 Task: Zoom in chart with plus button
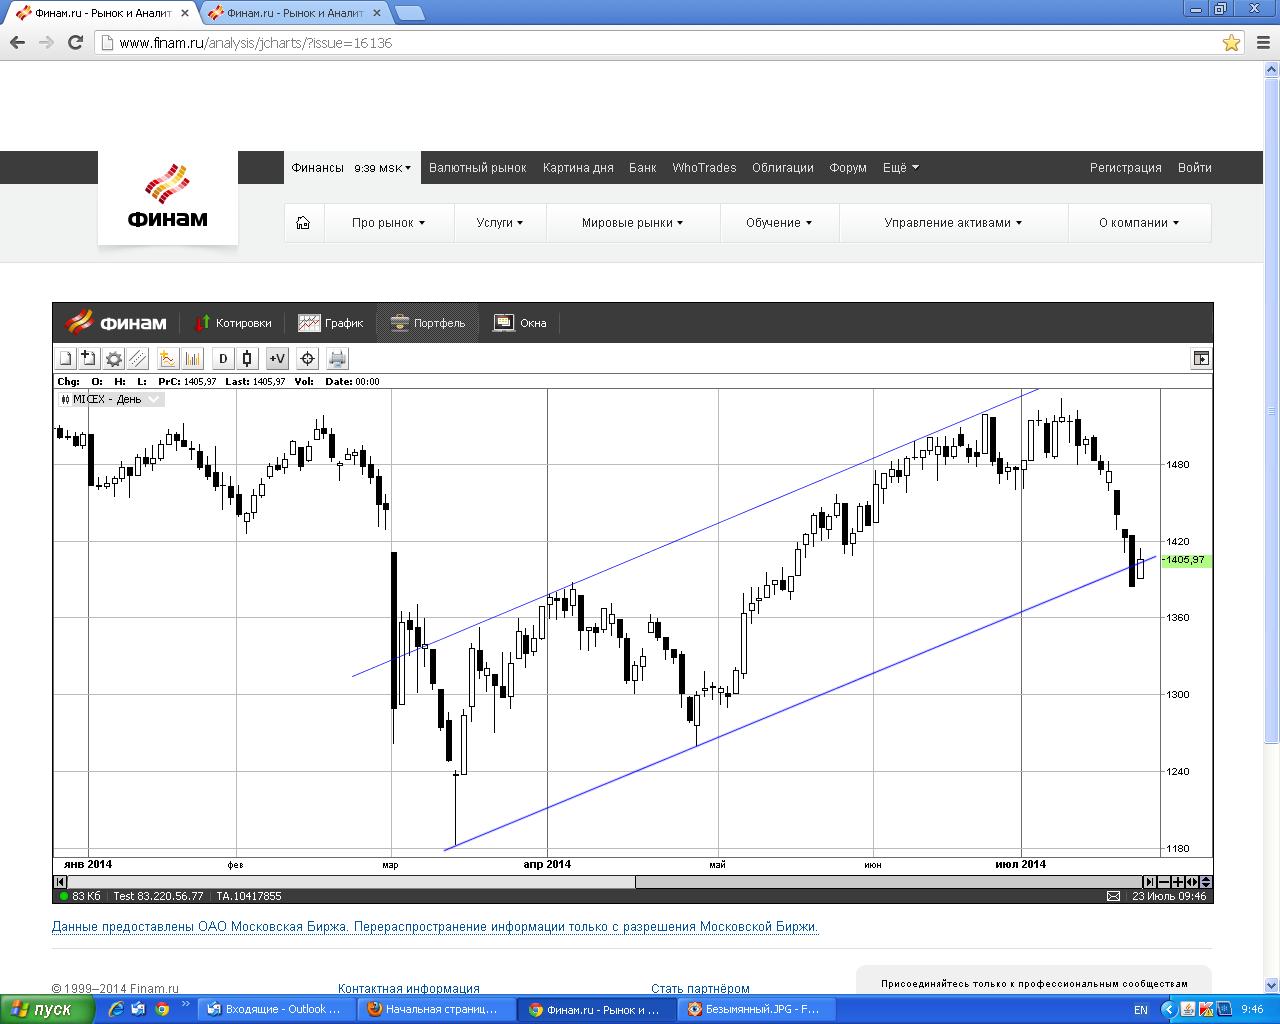click(1178, 882)
